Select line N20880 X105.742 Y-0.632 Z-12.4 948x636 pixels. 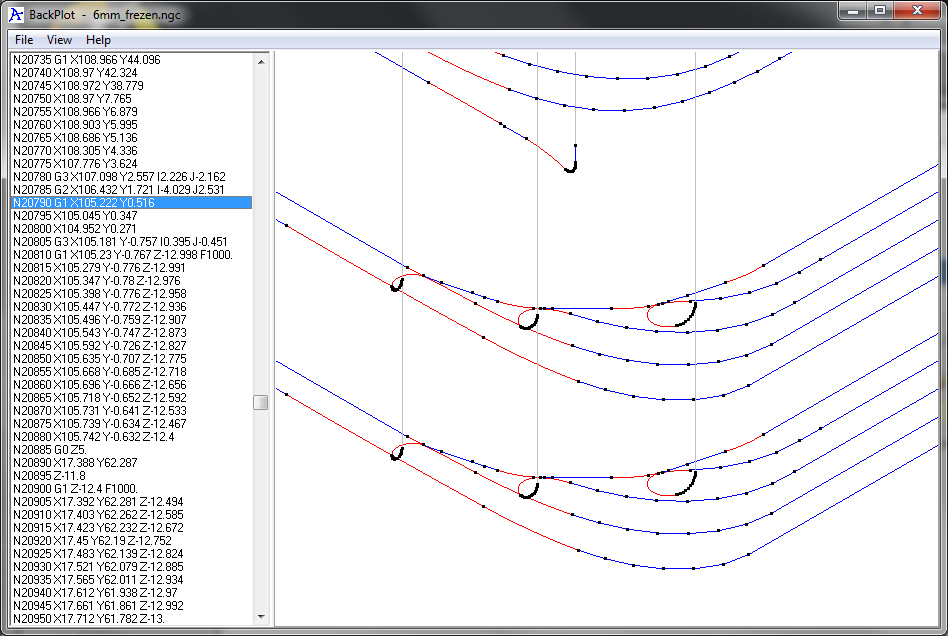(x=131, y=436)
